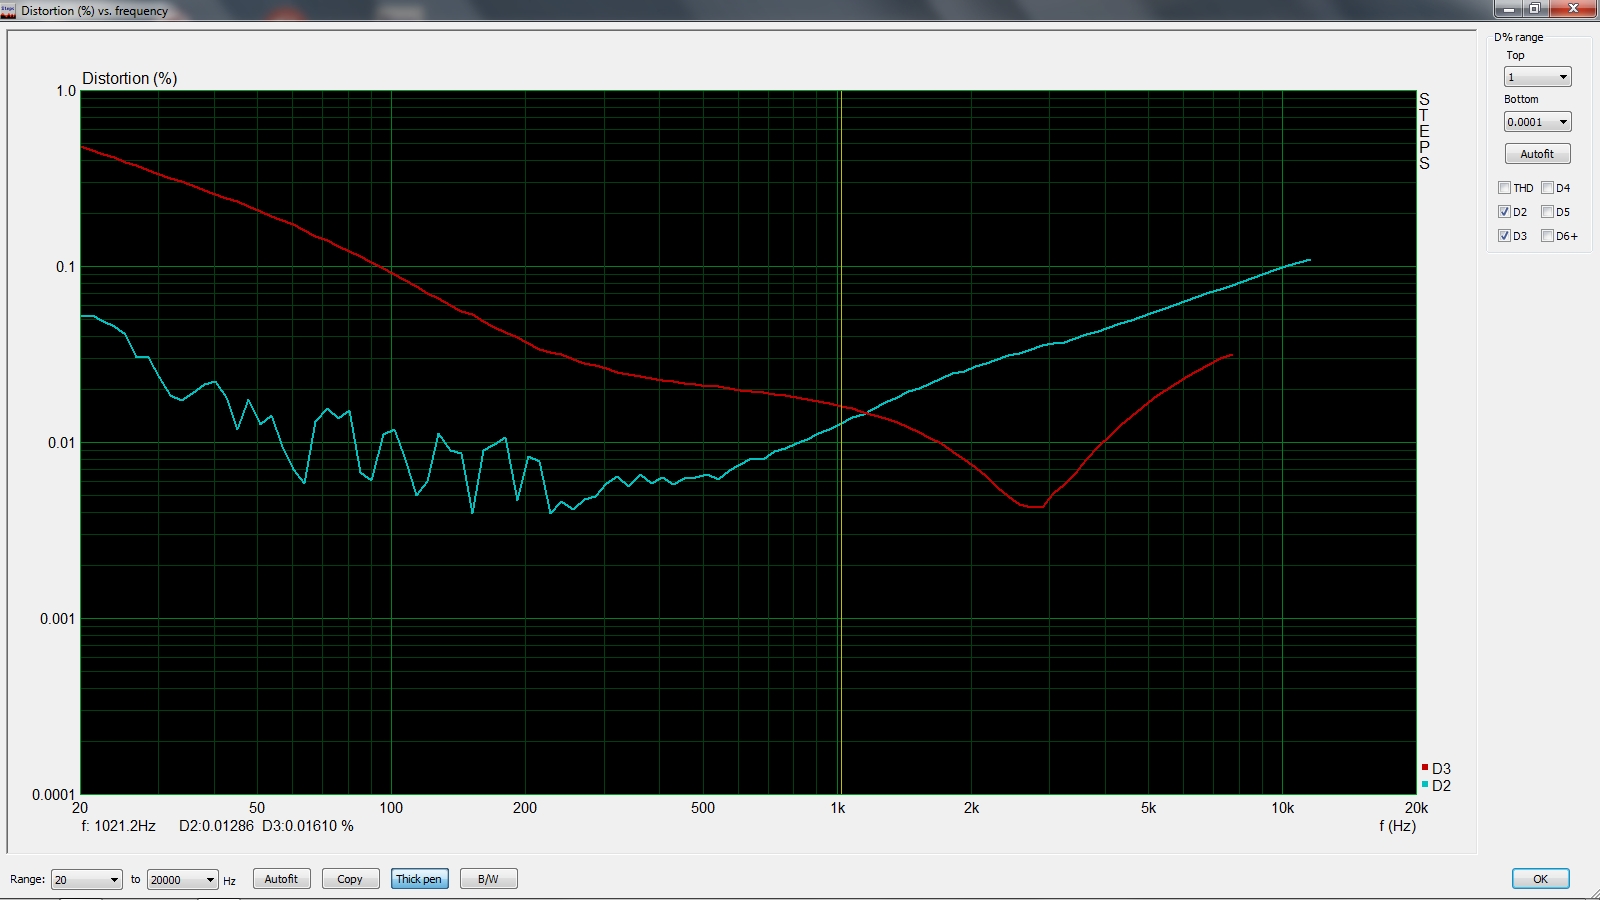The image size is (1600, 900).
Task: Click the 1k frequency axis label
Action: click(838, 808)
